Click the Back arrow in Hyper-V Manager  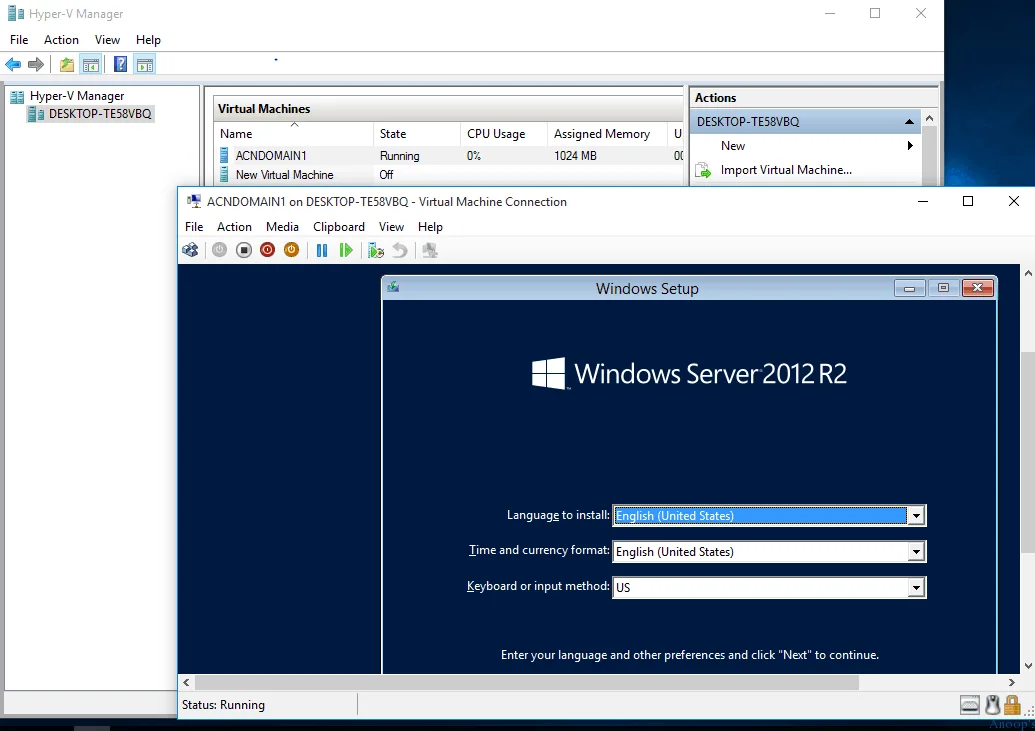click(13, 65)
